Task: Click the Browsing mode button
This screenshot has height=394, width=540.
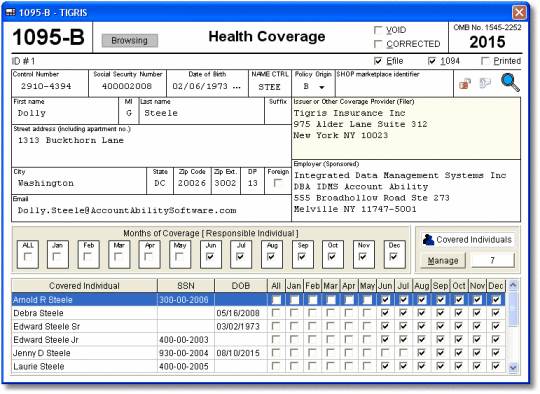Action: 129,41
